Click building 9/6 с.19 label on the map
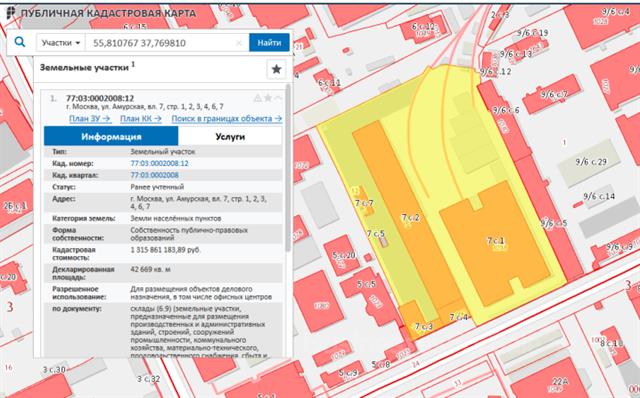This screenshot has width=640, height=398. pos(532,33)
